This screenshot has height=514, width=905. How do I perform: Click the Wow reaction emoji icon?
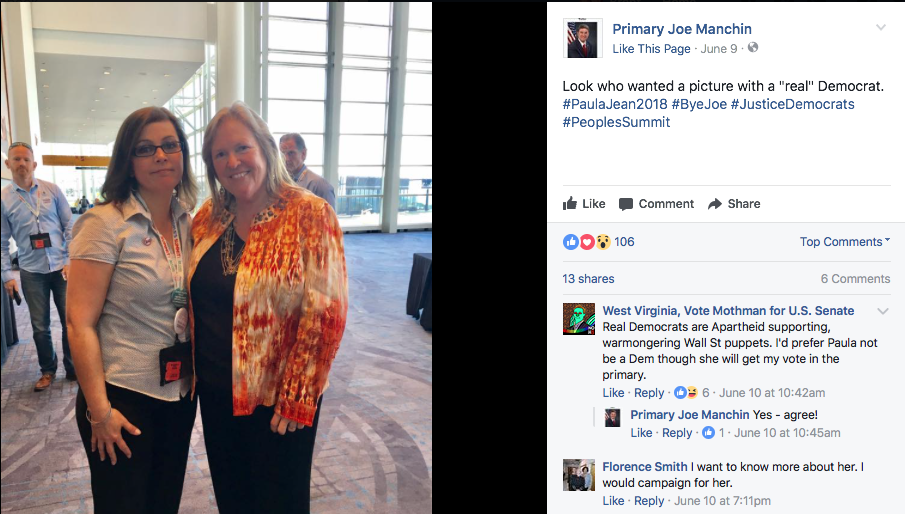point(603,242)
